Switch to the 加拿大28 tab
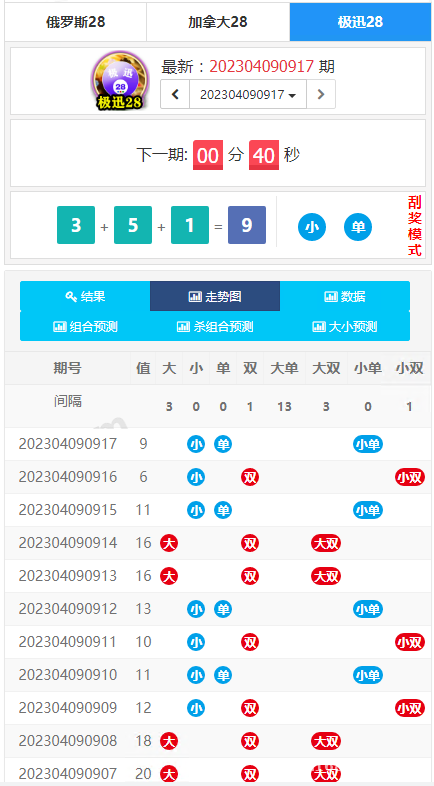The image size is (434, 786). point(218,22)
